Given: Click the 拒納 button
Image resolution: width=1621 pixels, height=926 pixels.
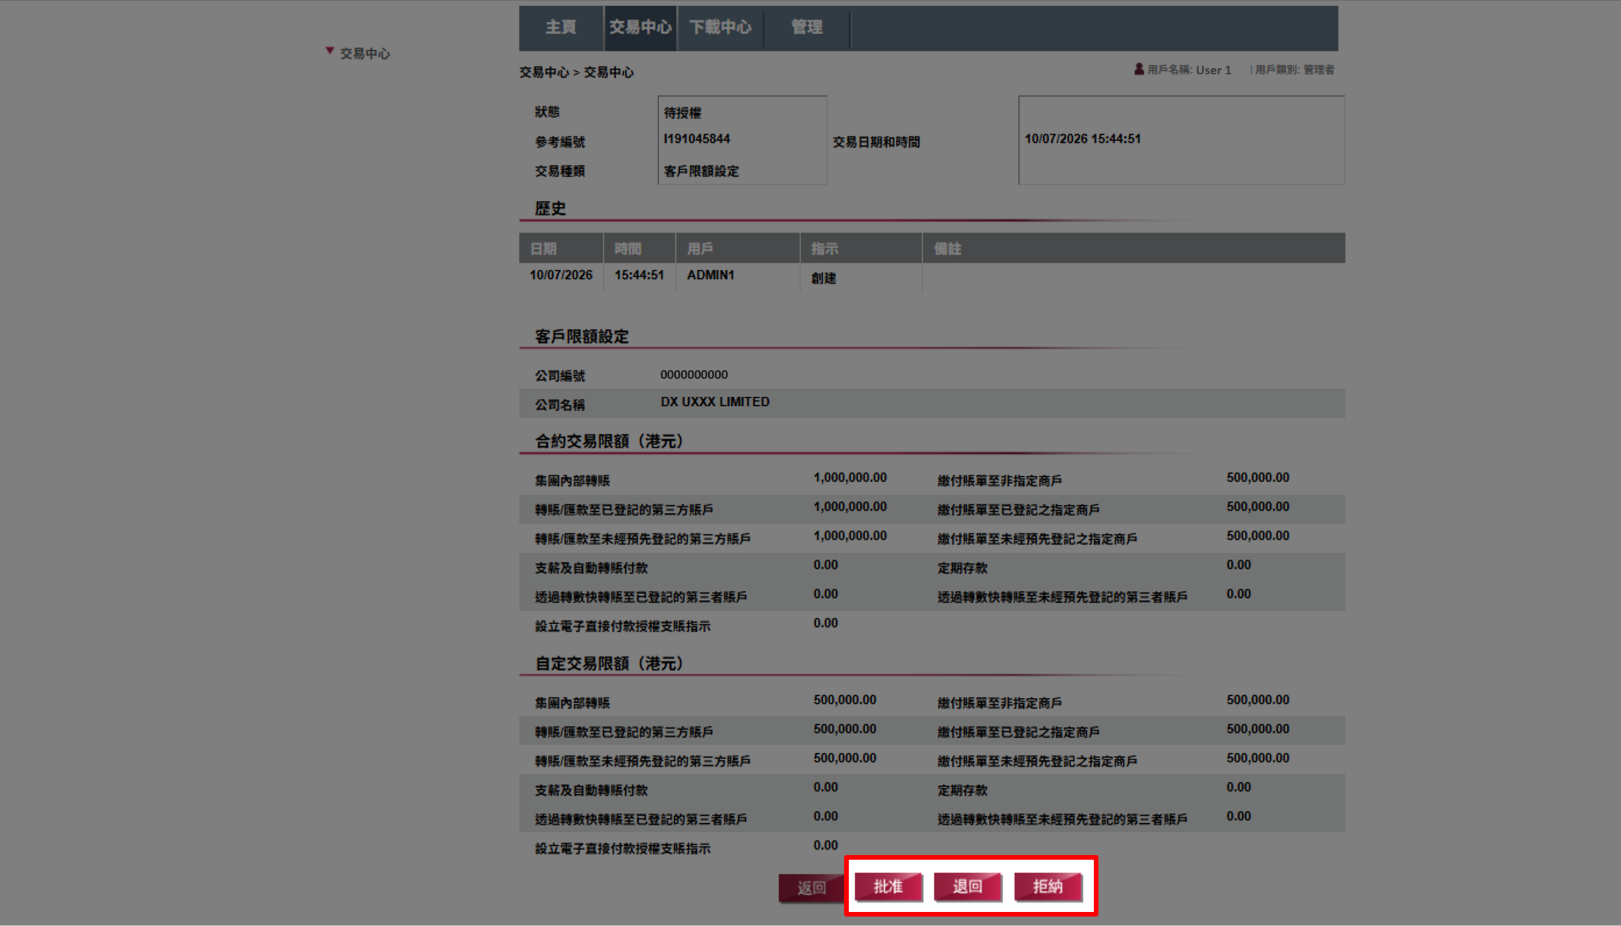Looking at the screenshot, I should pos(1047,887).
